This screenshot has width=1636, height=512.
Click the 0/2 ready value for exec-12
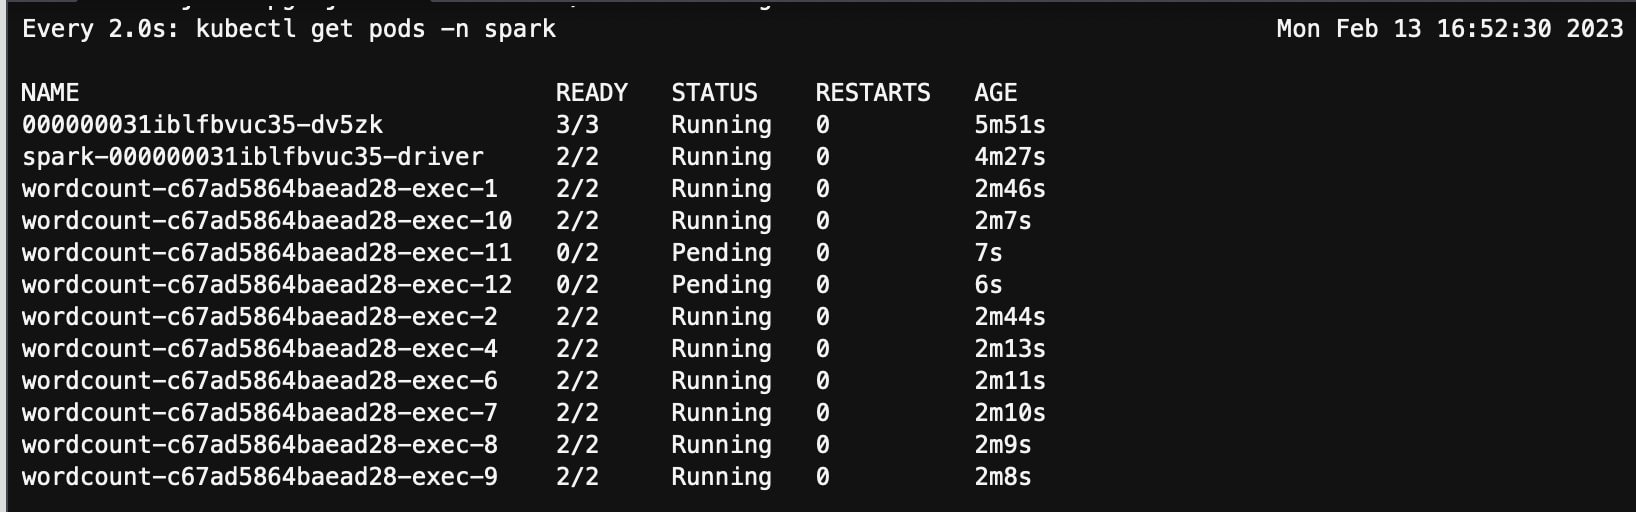point(577,285)
